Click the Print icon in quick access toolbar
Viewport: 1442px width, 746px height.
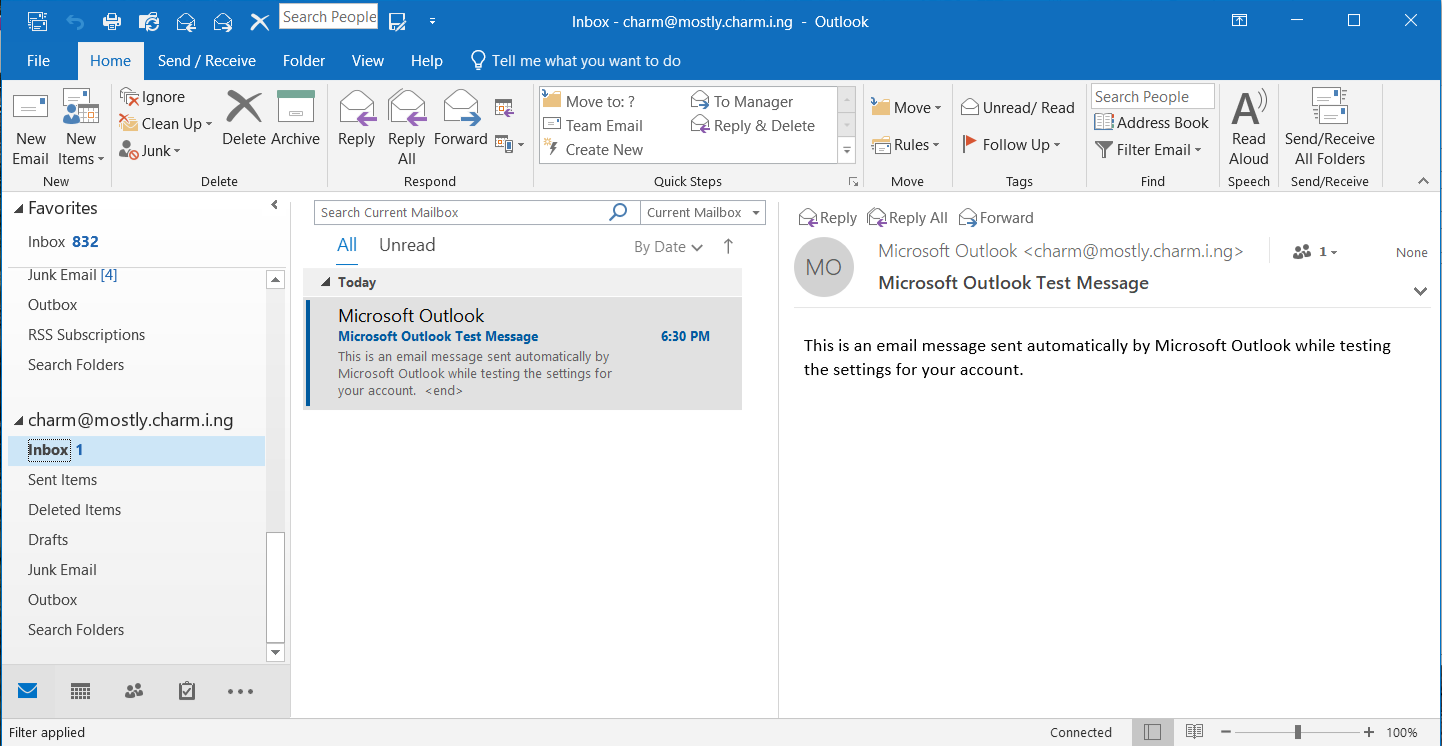tap(112, 20)
